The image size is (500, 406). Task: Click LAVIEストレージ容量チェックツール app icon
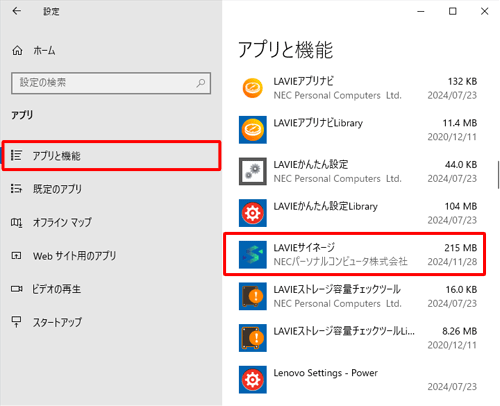pos(253,296)
